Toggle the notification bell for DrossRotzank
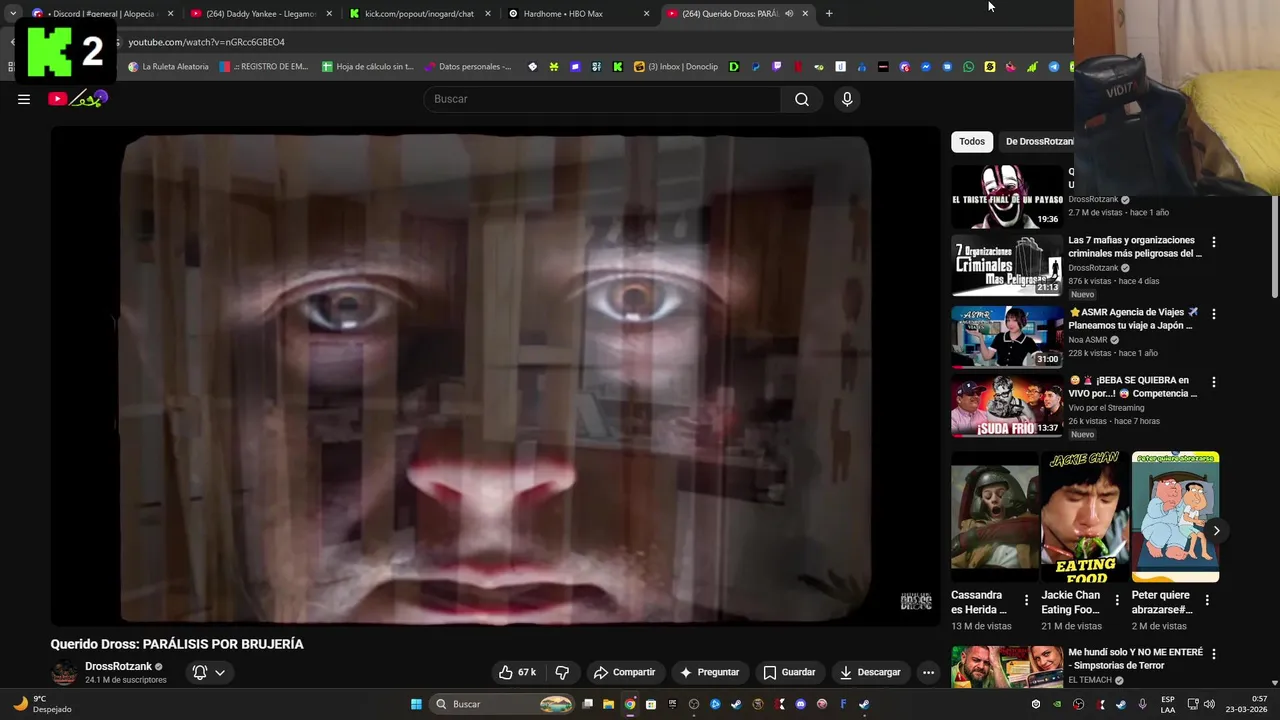The image size is (1280, 720). (199, 672)
